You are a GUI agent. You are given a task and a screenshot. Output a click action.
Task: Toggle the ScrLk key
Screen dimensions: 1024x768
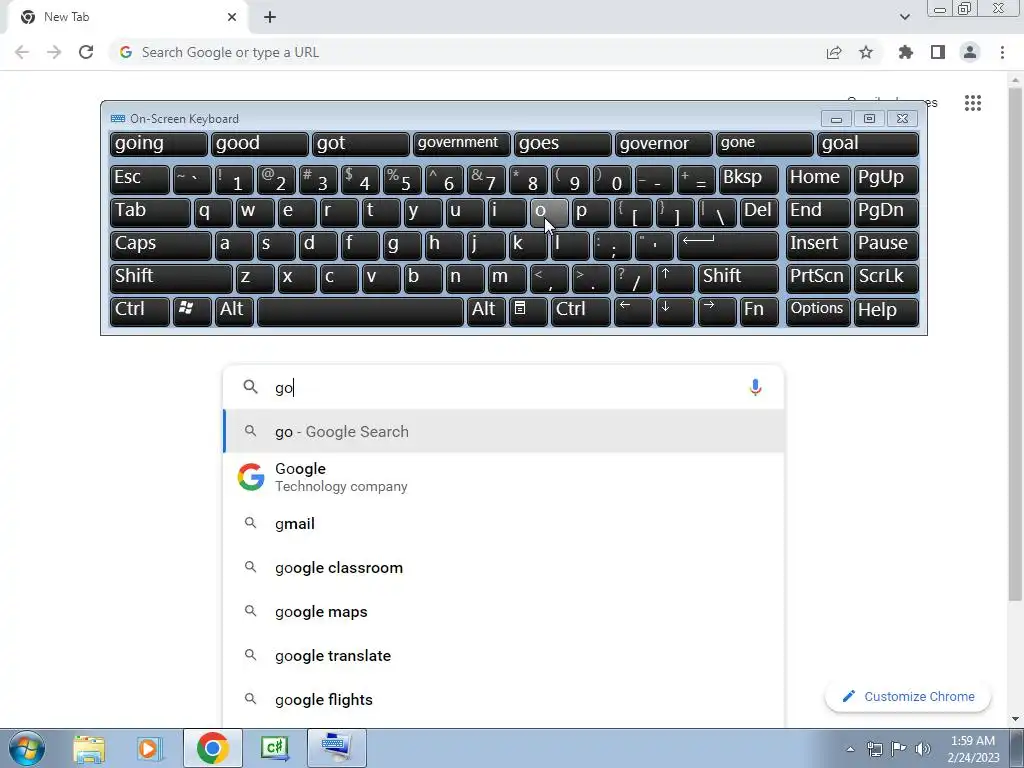coord(886,278)
